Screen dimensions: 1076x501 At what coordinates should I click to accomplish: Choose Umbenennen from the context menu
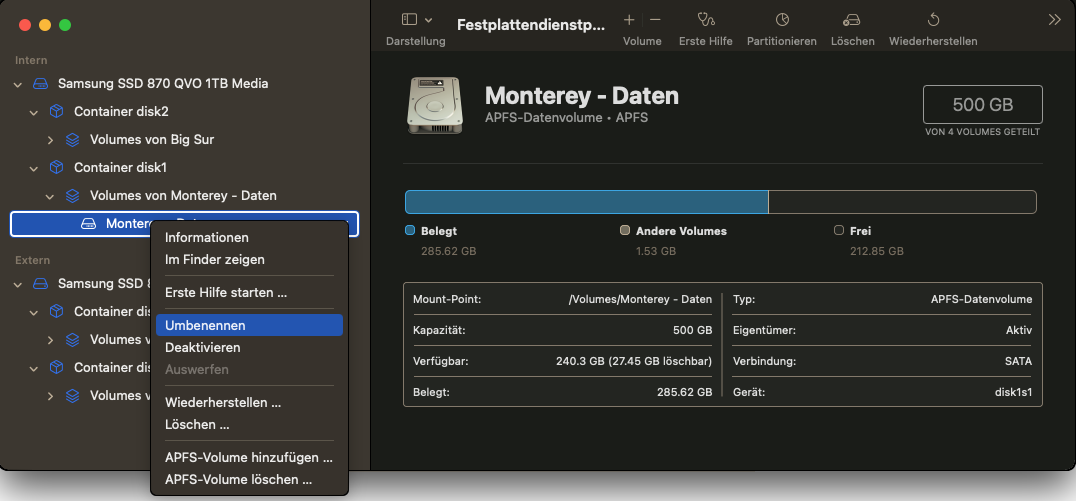pyautogui.click(x=249, y=325)
